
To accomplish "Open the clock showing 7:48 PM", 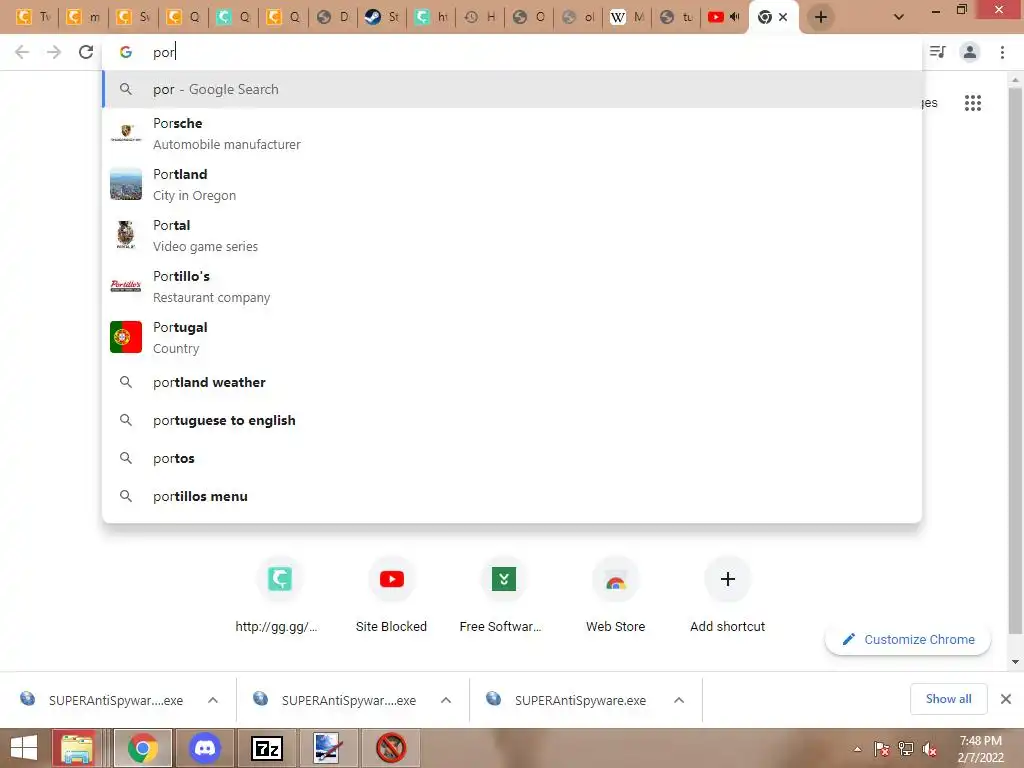I will coord(980,748).
